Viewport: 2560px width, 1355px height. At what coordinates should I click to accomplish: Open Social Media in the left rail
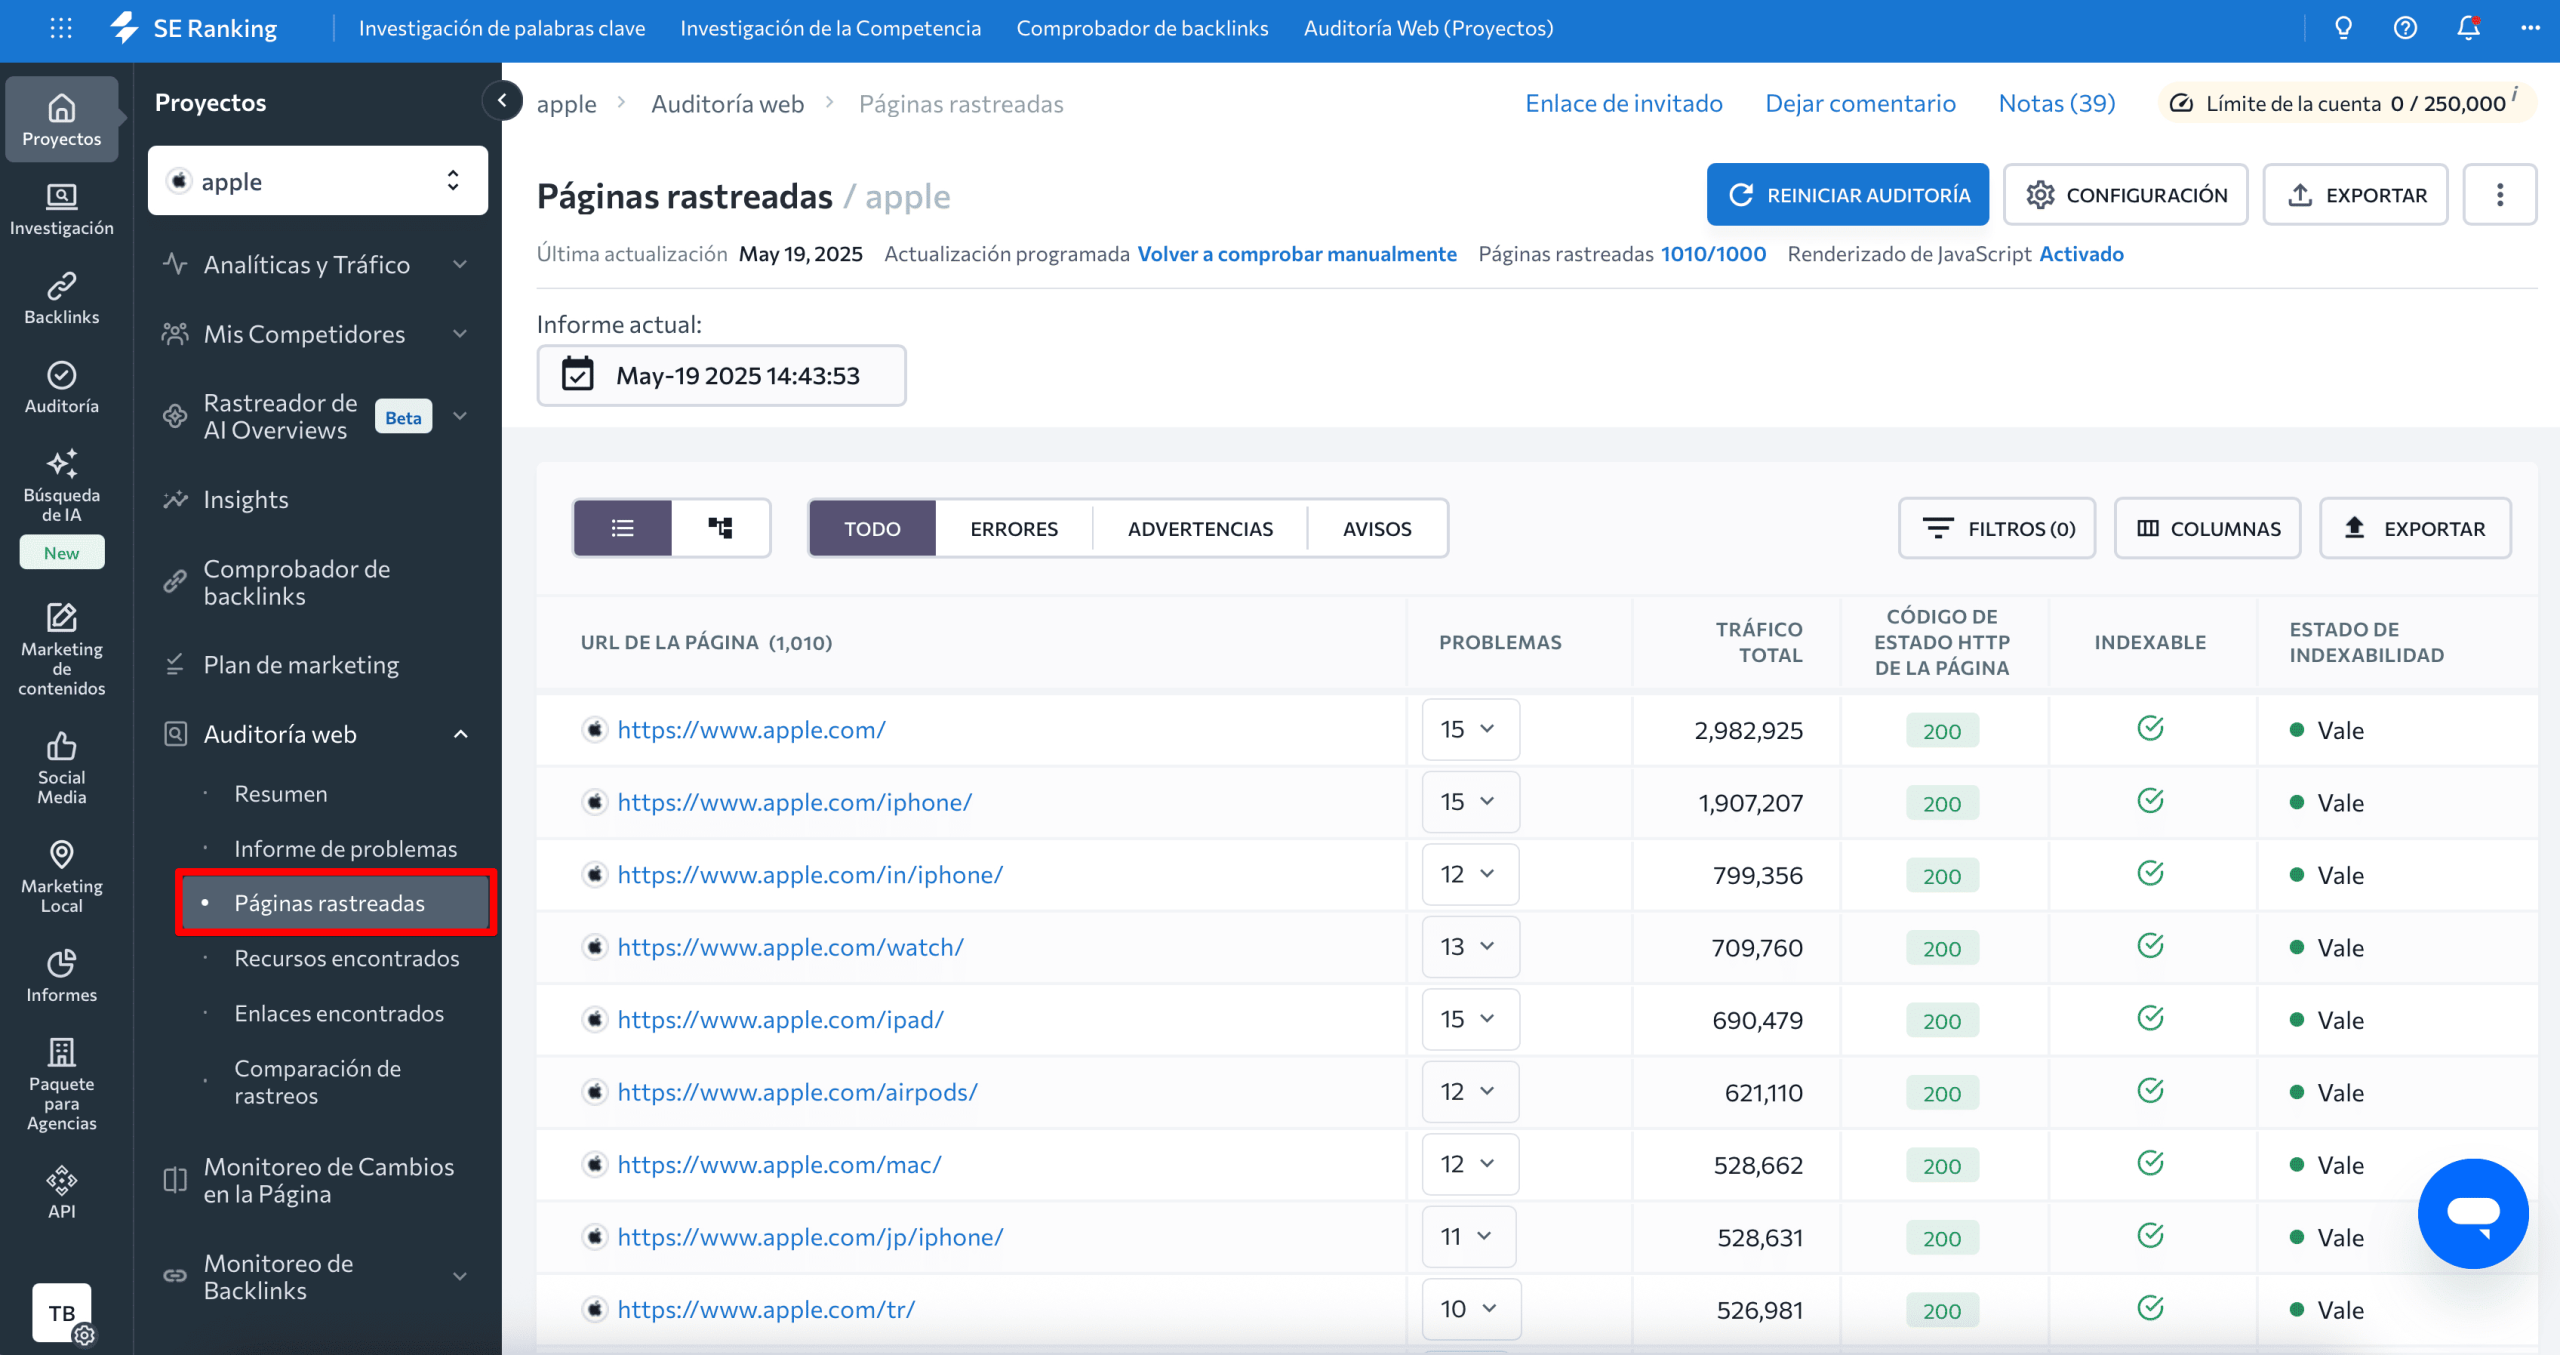61,767
